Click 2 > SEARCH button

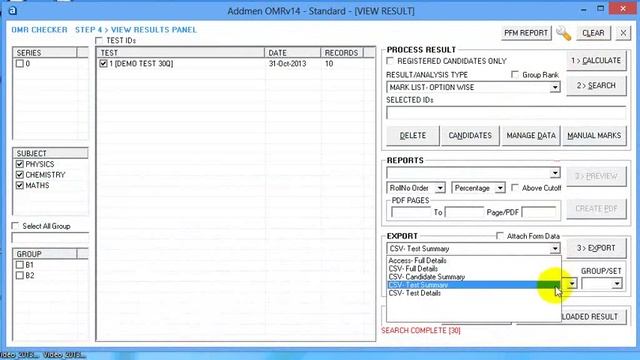[x=596, y=86]
